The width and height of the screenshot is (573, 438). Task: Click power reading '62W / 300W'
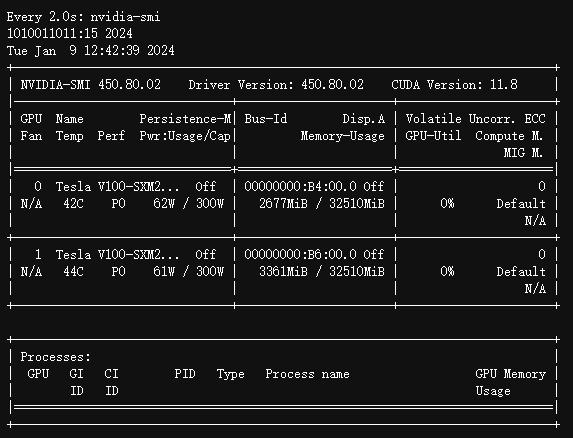click(x=189, y=203)
